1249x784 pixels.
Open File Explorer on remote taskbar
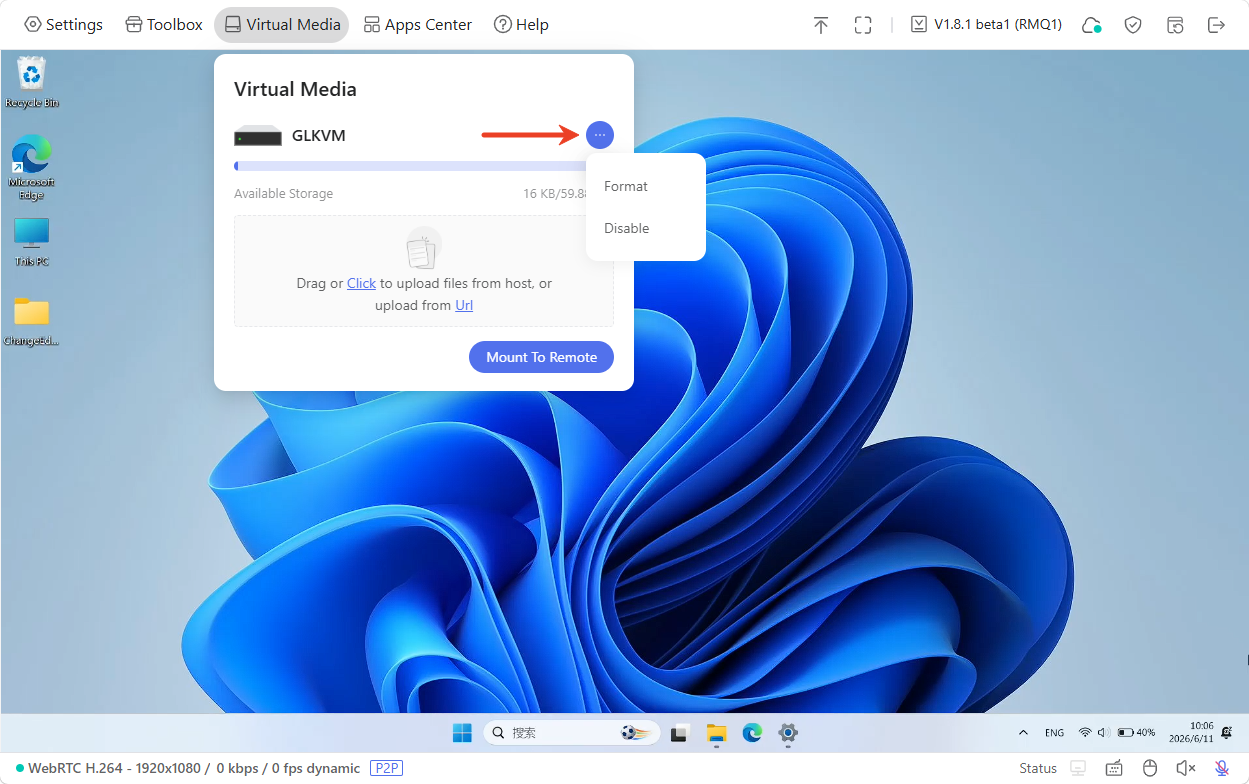(x=716, y=733)
